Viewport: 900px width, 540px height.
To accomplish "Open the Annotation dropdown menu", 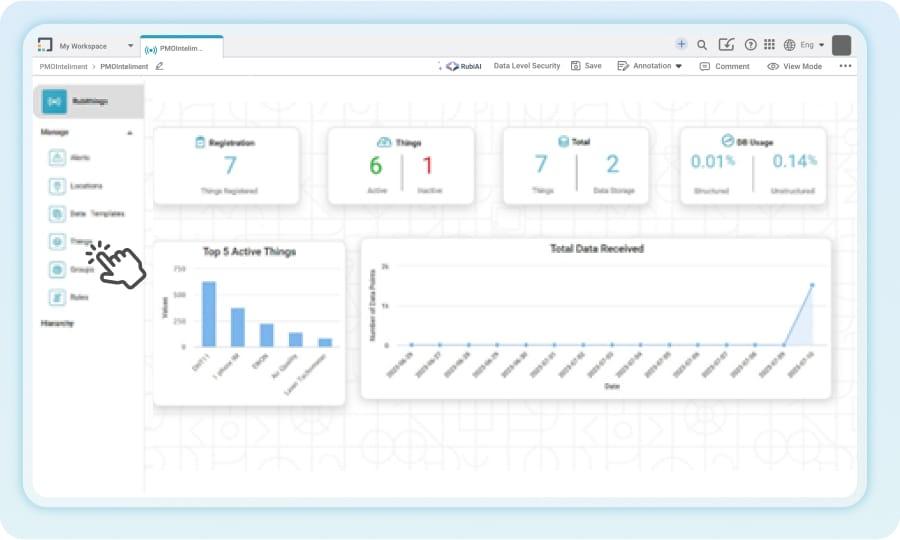I will [x=650, y=66].
